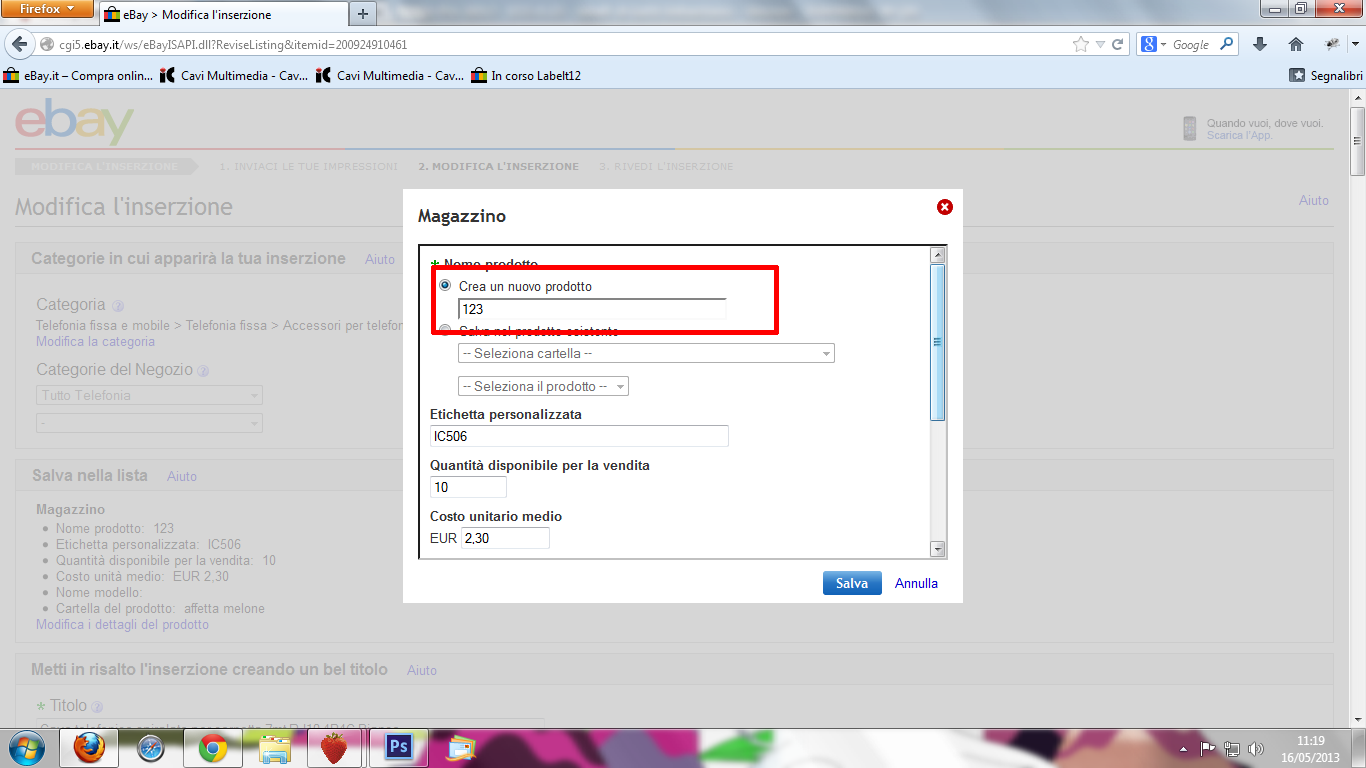Click Annulla link in Magazzino dialog
Screen dimensions: 1366x768
[x=916, y=583]
